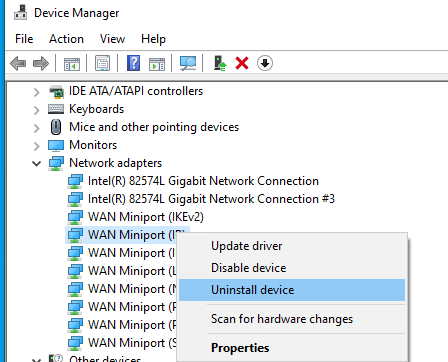Click red X Uninstall device toolbar icon
The height and width of the screenshot is (362, 448).
coord(242,63)
